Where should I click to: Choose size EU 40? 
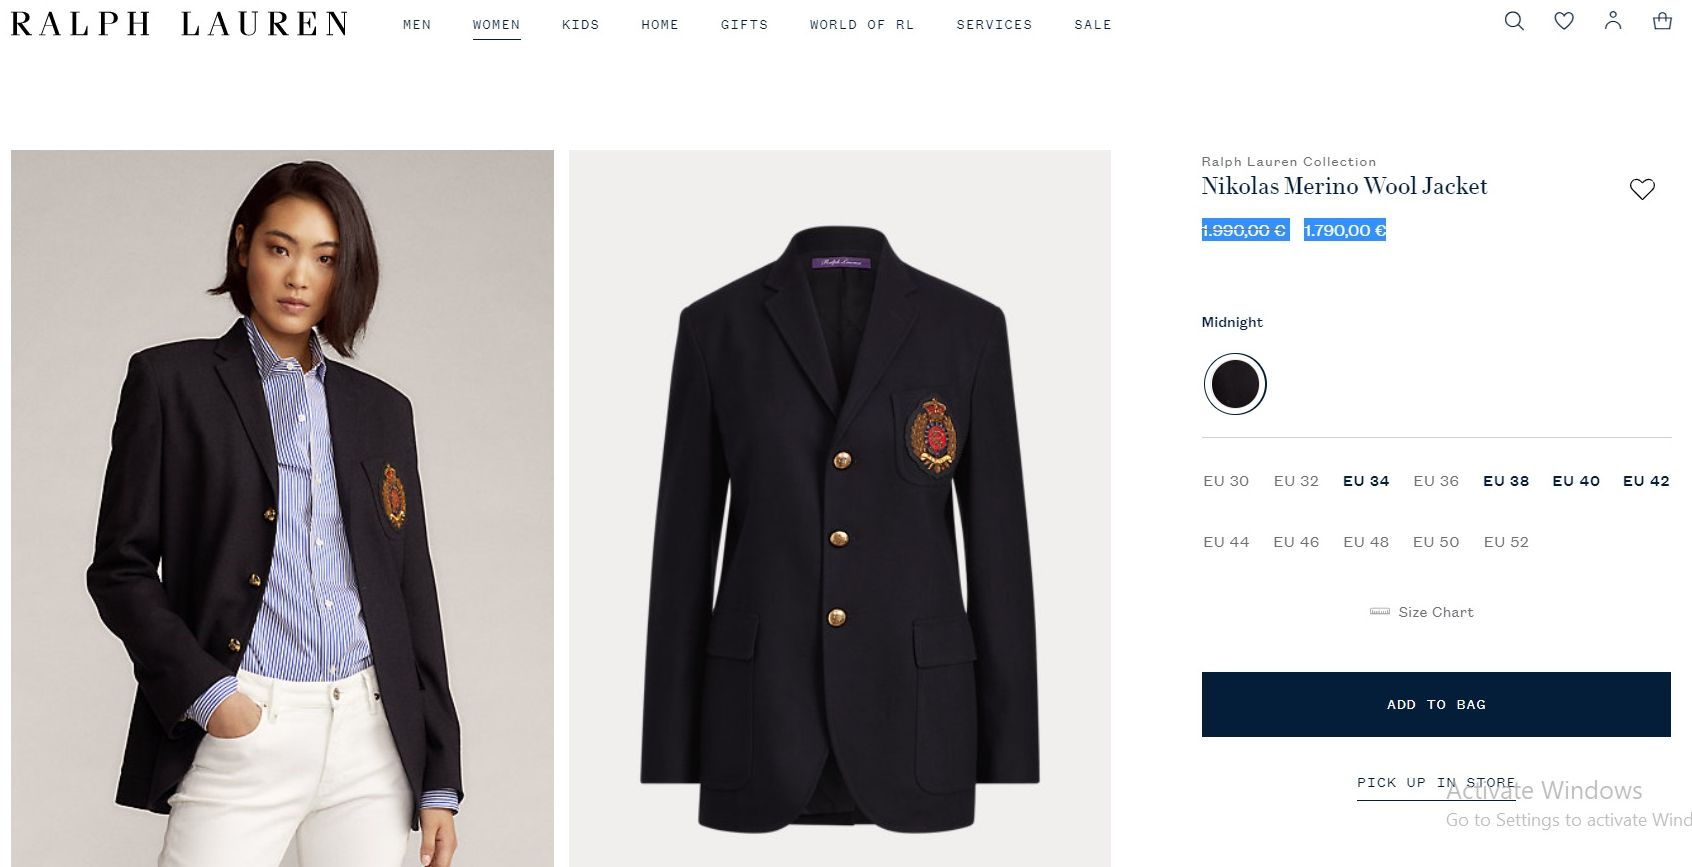pyautogui.click(x=1576, y=481)
